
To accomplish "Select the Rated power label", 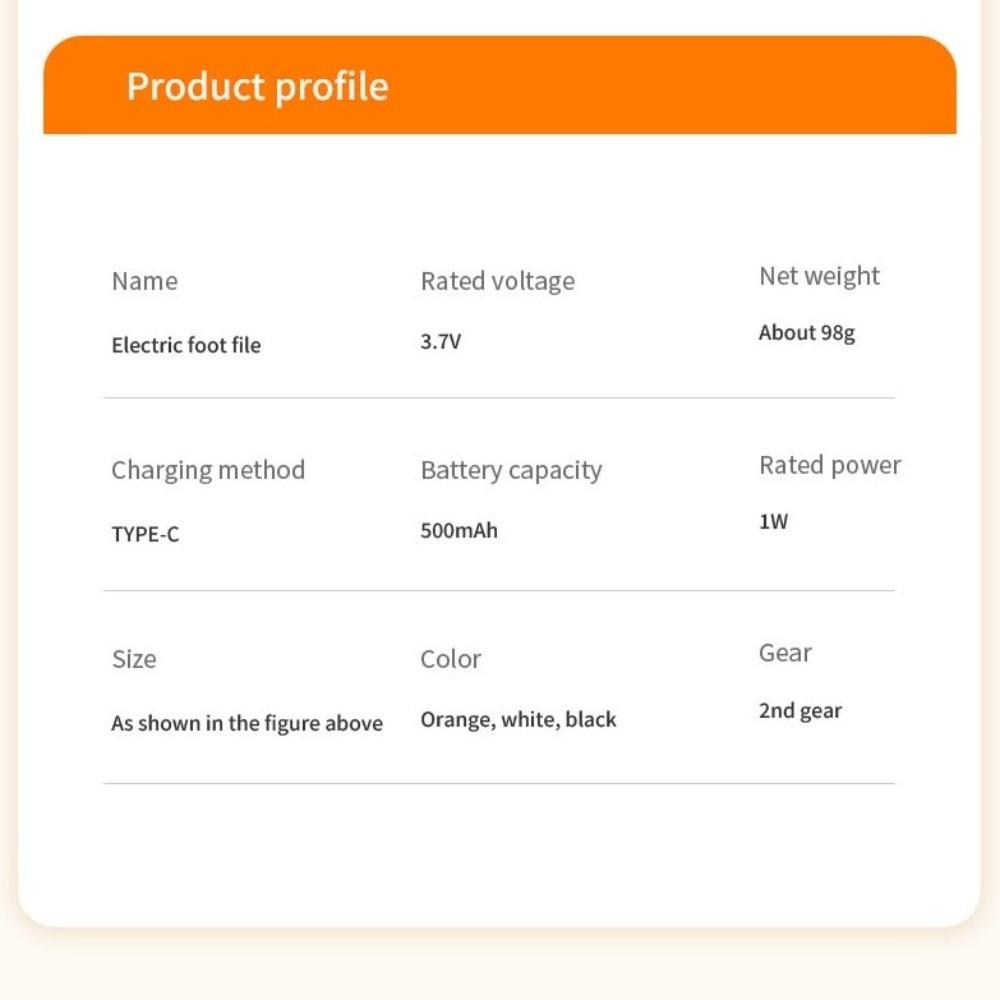I will point(830,465).
